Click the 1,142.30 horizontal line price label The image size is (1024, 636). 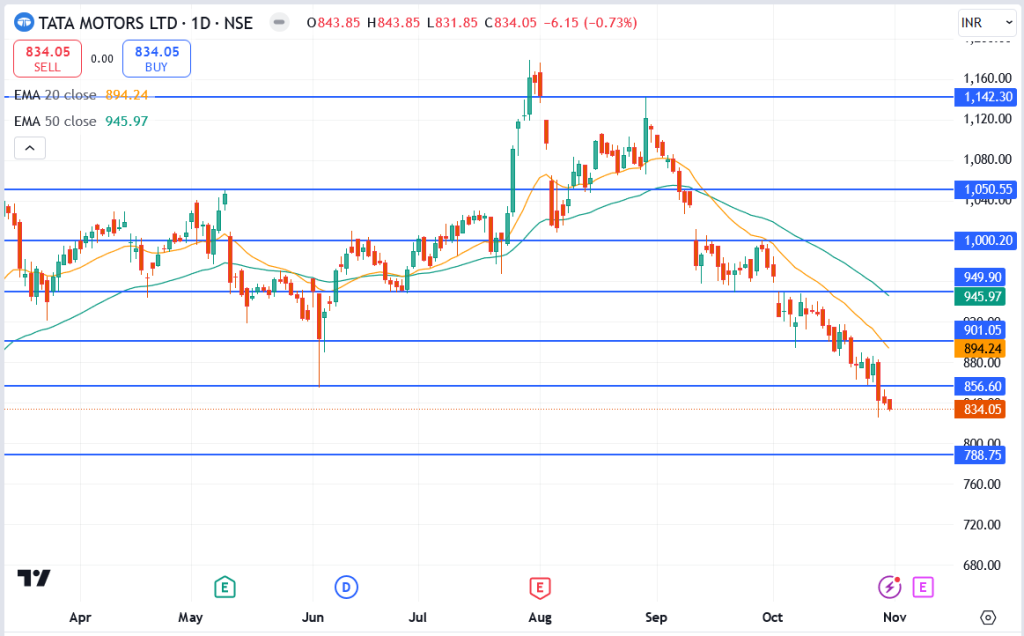[x=985, y=97]
